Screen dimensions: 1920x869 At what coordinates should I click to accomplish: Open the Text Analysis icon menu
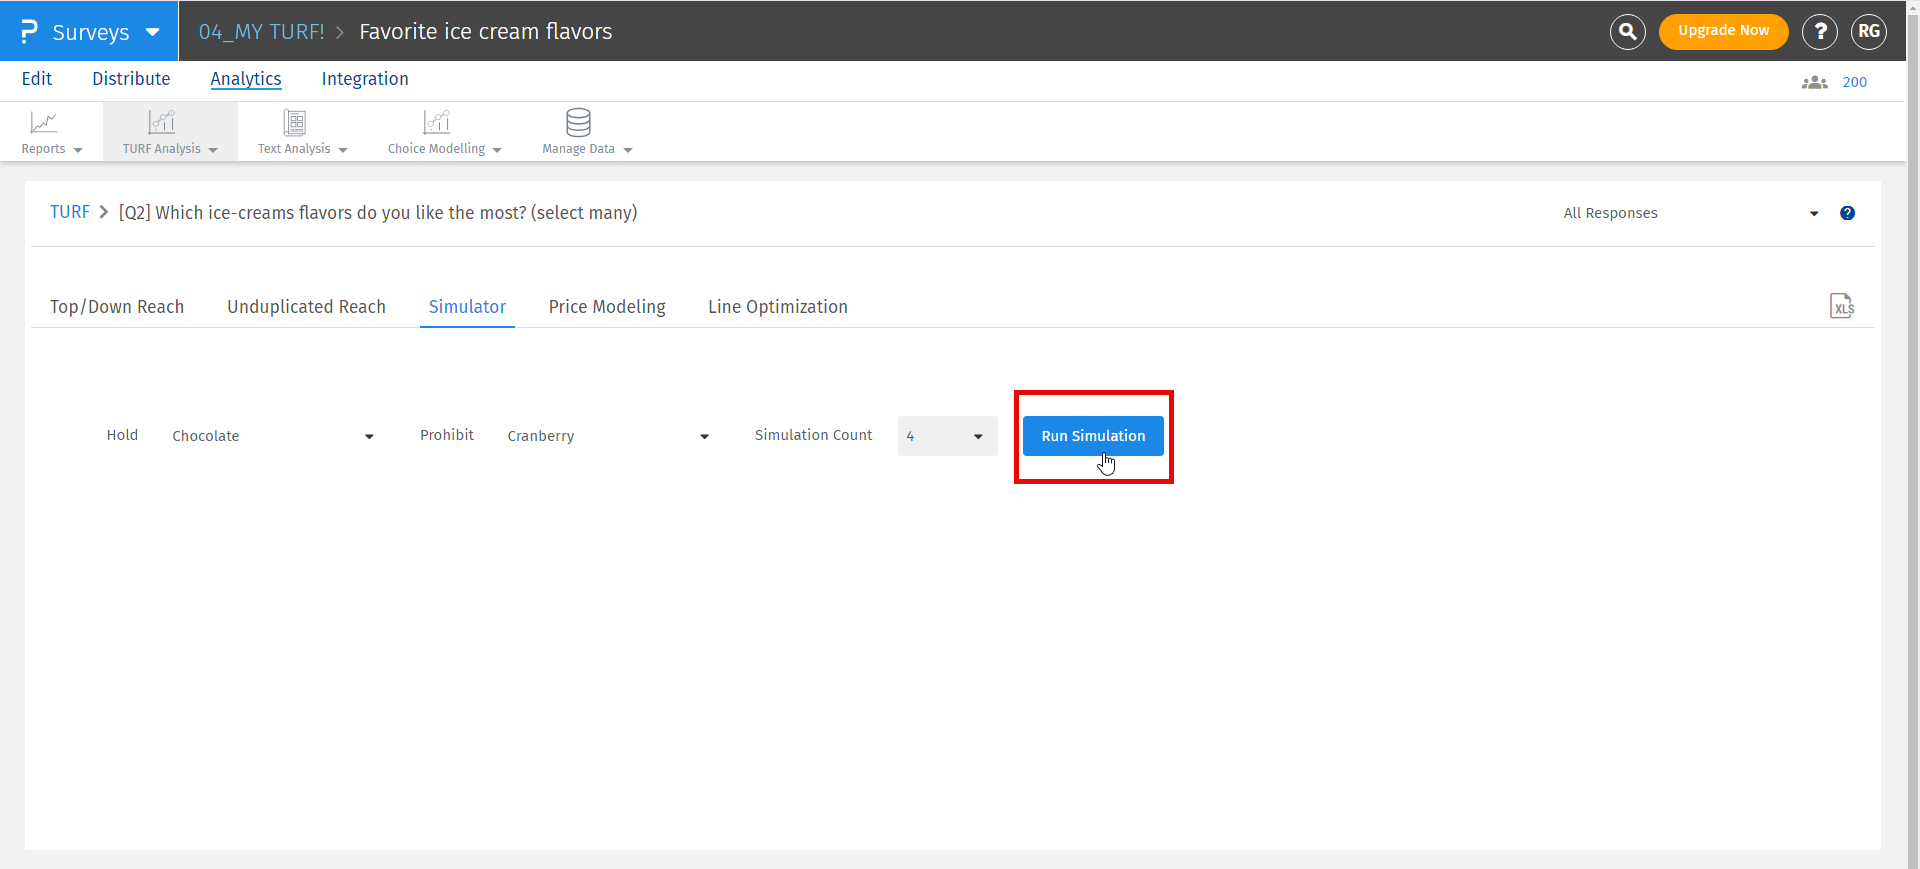(x=294, y=123)
